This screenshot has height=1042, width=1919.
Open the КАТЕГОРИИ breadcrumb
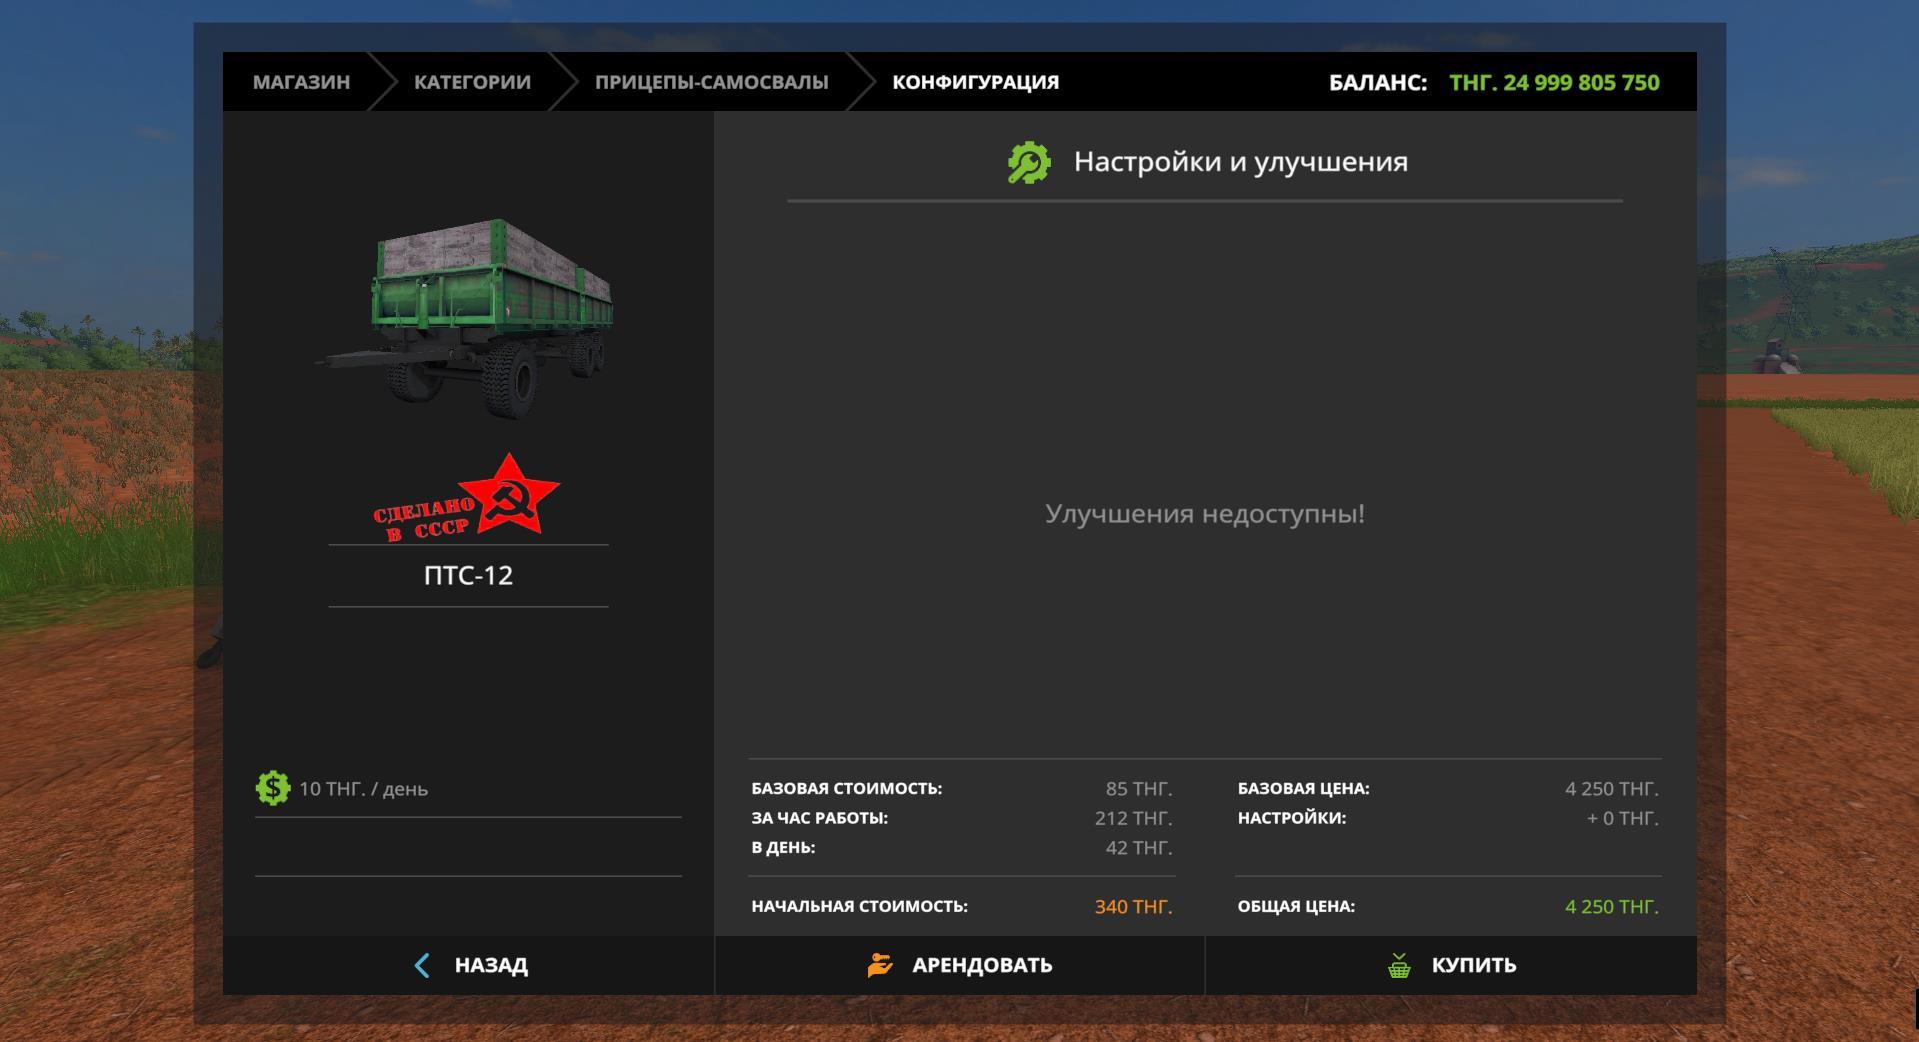472,82
